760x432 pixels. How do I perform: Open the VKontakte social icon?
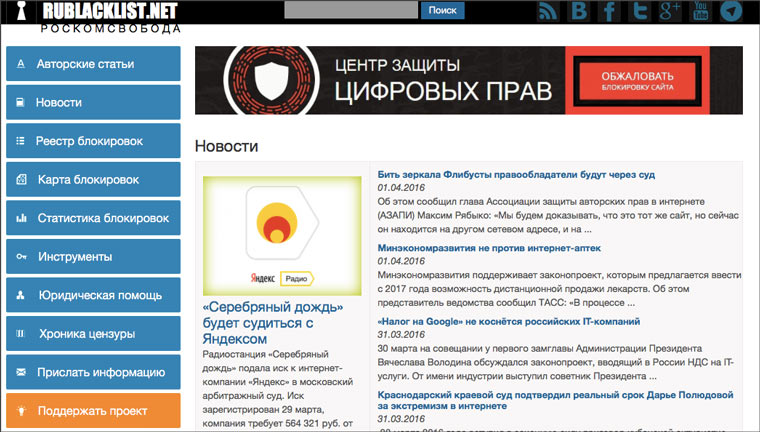point(579,11)
